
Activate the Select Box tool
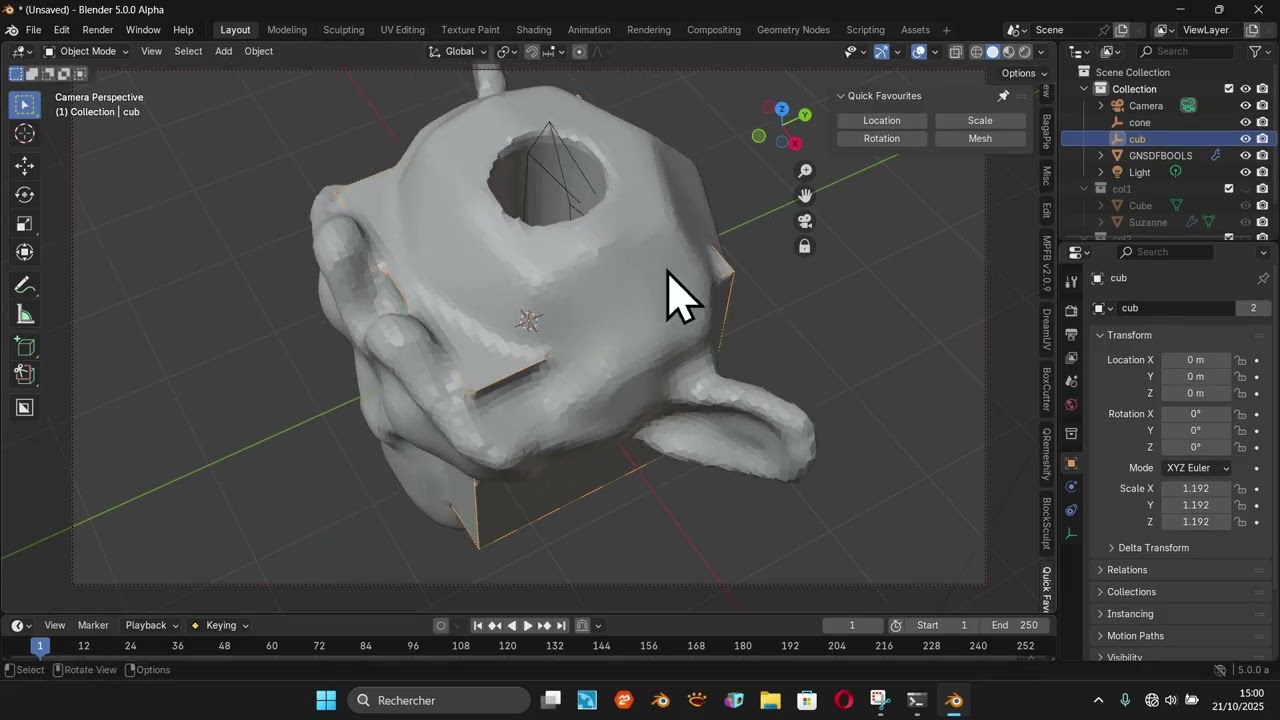[x=25, y=105]
